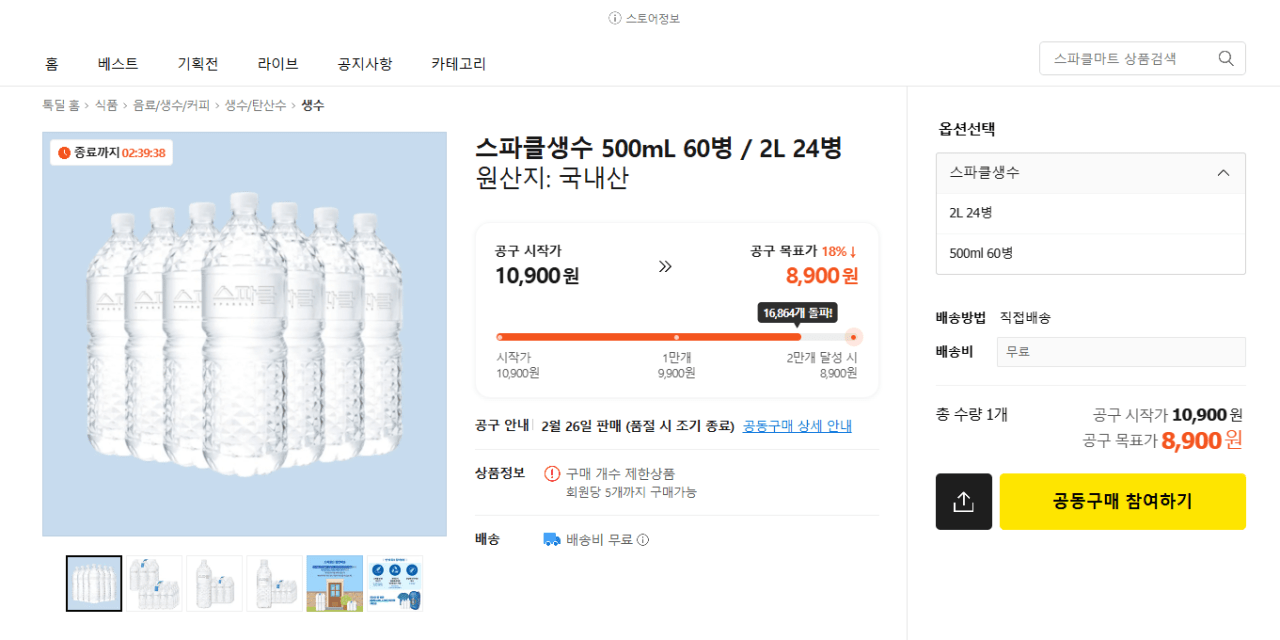Collapse the 스파클생수 option dropdown

1223,172
